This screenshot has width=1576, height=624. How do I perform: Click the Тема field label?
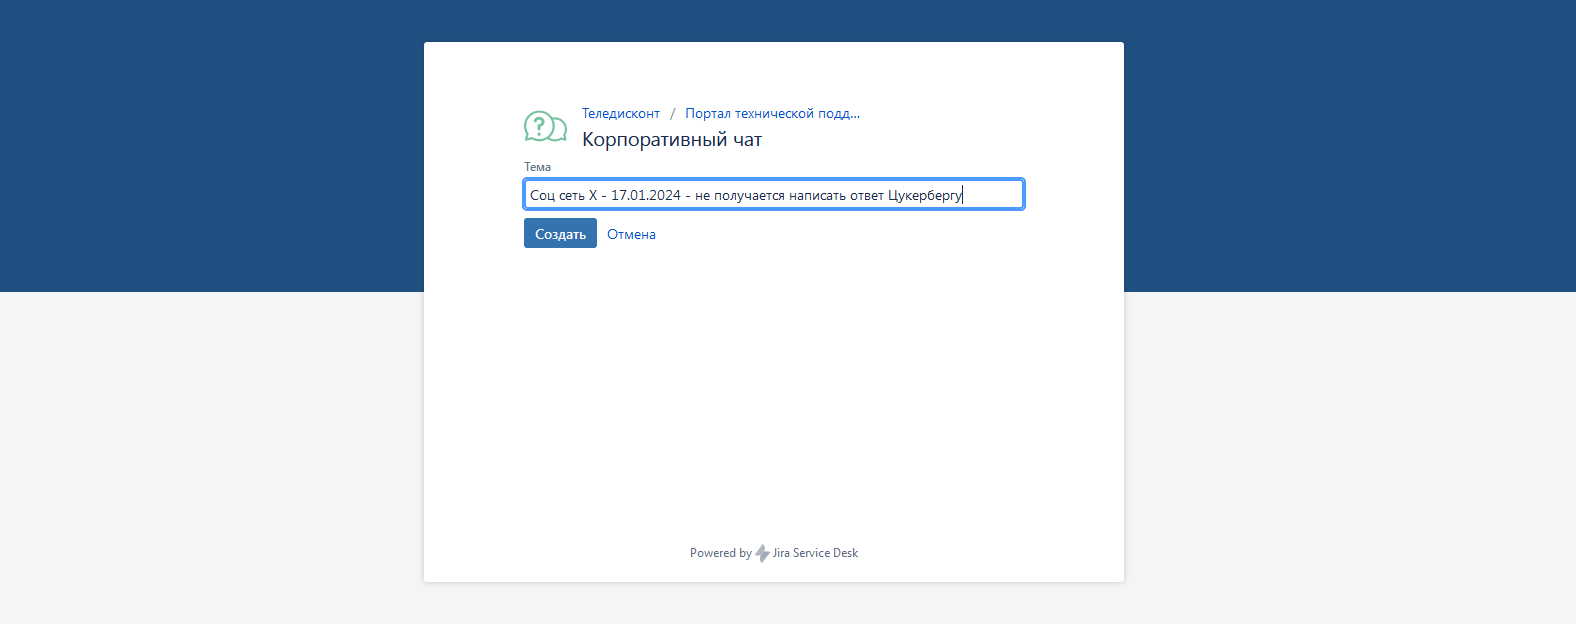537,167
